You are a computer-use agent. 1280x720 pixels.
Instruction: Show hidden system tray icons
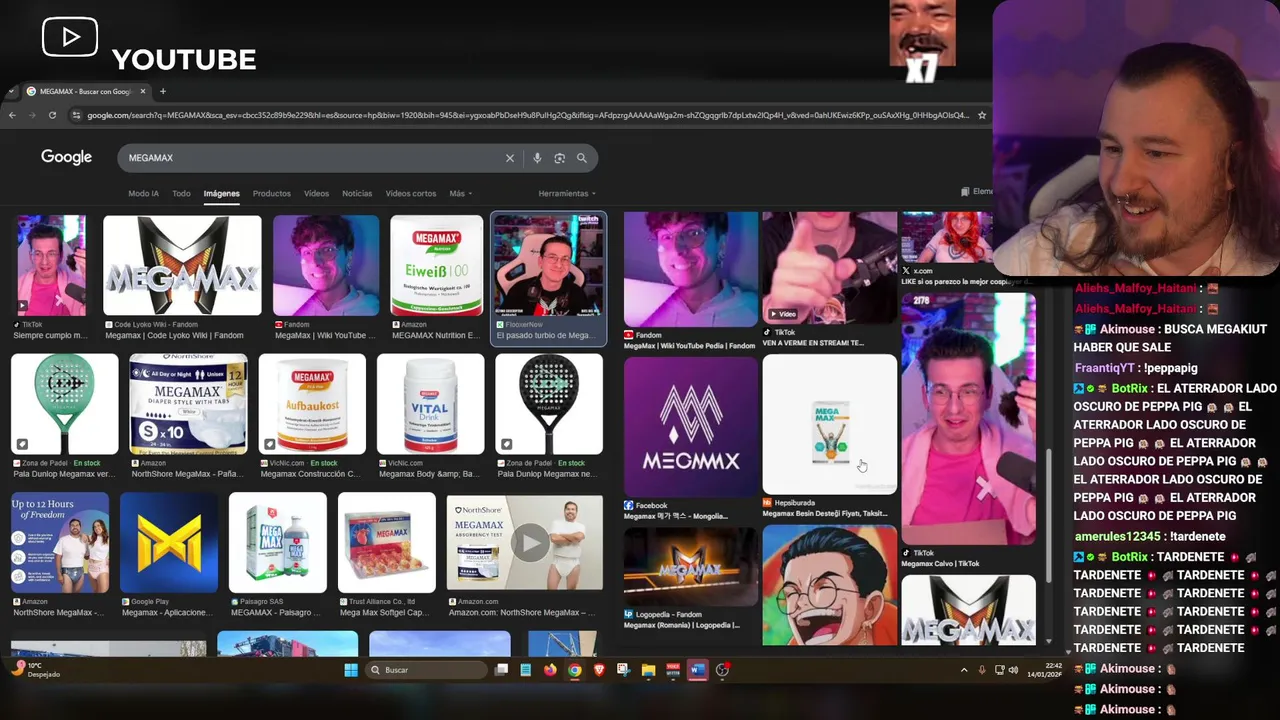(964, 670)
